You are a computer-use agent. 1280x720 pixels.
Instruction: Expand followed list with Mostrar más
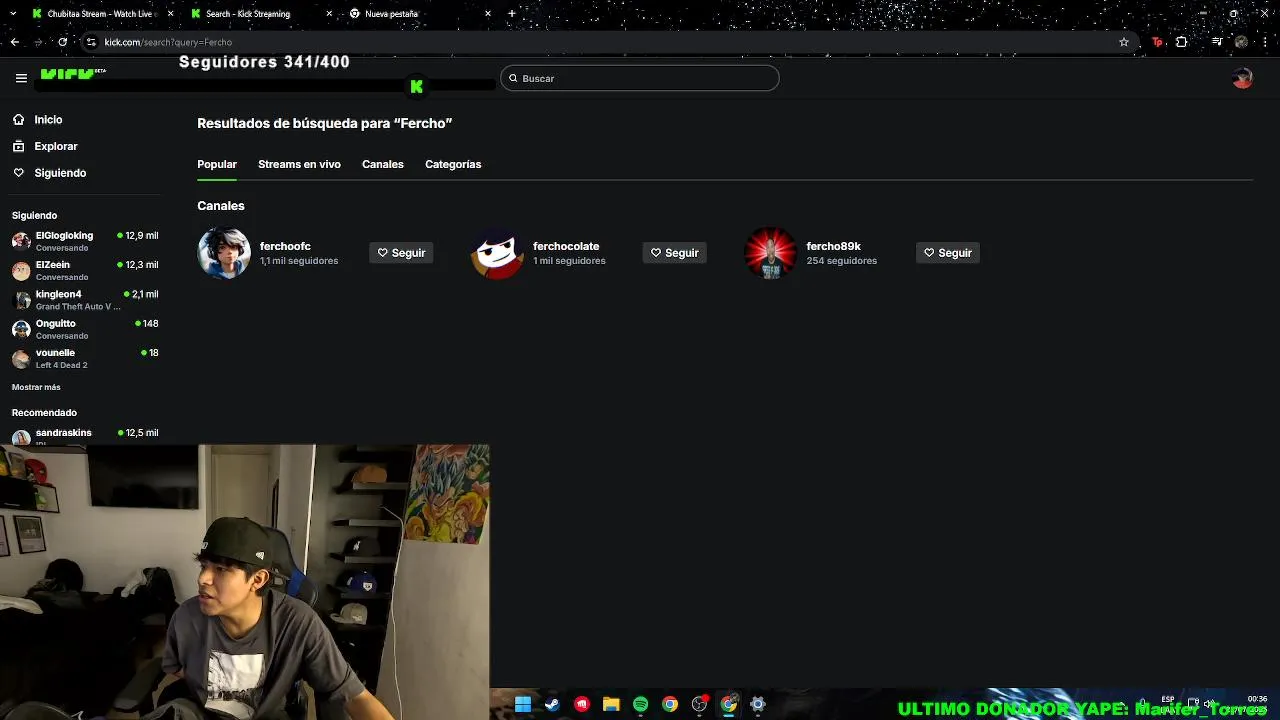(x=36, y=387)
